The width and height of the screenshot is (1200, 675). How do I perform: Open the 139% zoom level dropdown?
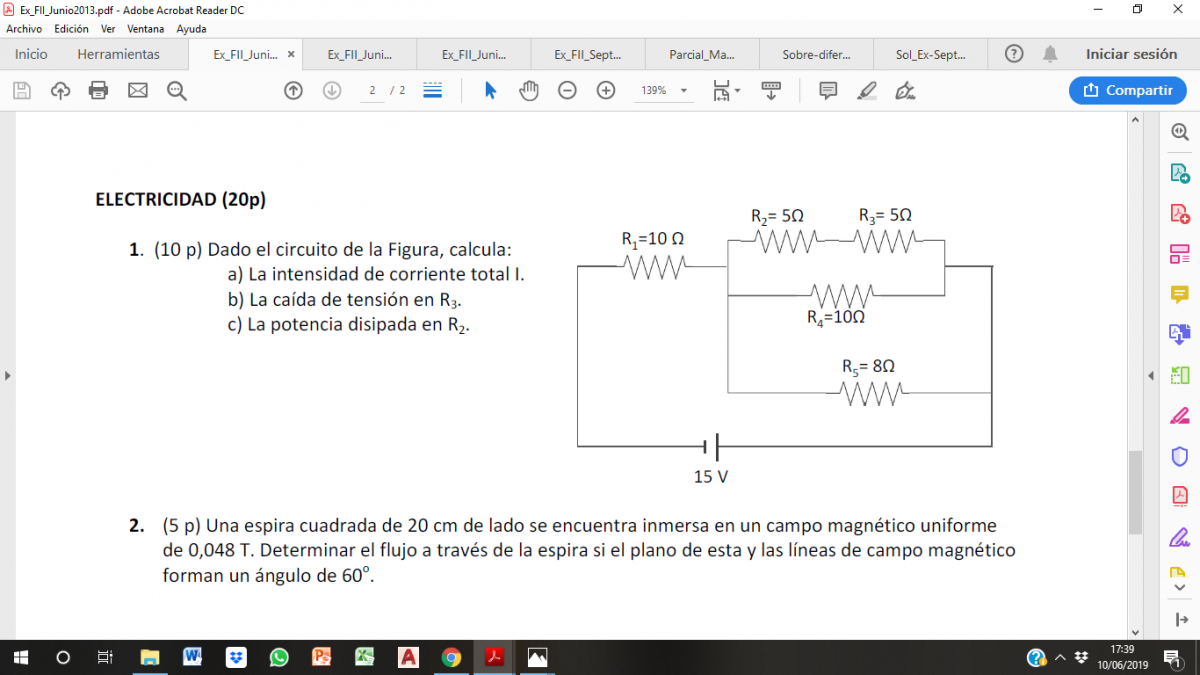pyautogui.click(x=684, y=91)
